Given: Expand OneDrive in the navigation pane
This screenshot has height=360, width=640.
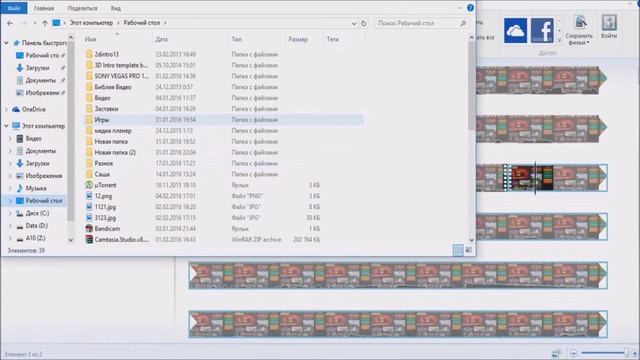Looking at the screenshot, I should click(x=7, y=109).
